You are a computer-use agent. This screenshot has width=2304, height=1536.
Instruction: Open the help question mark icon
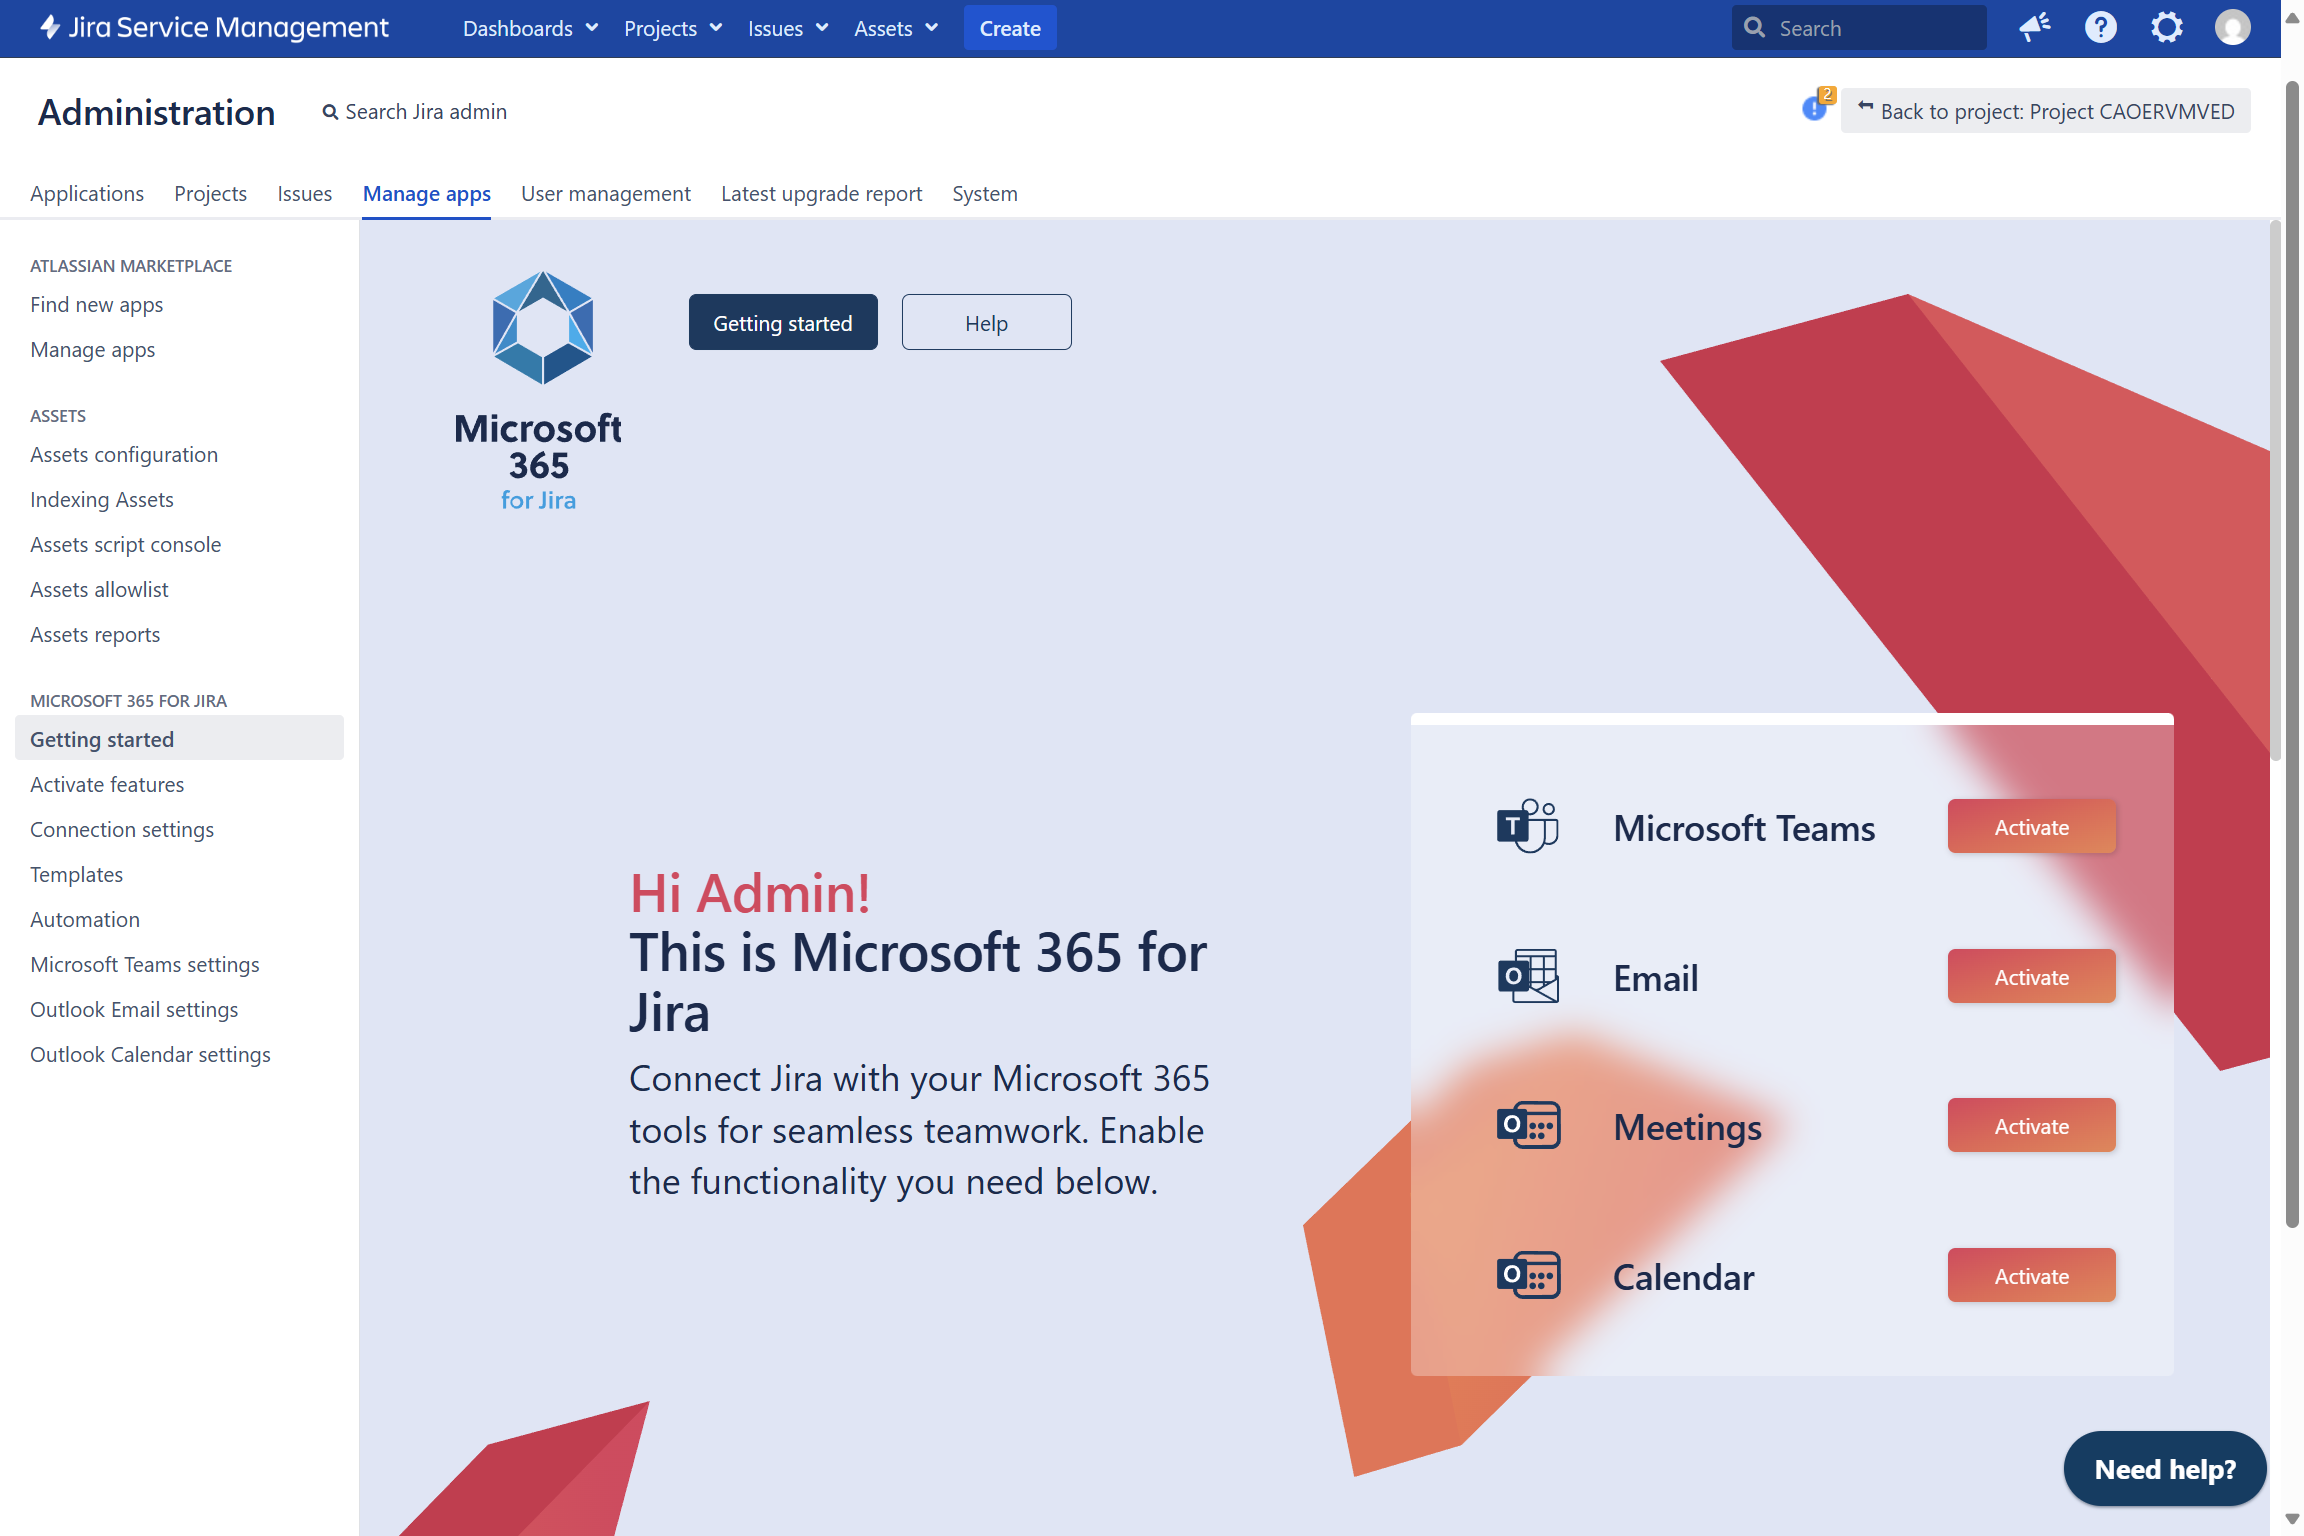coord(2100,28)
